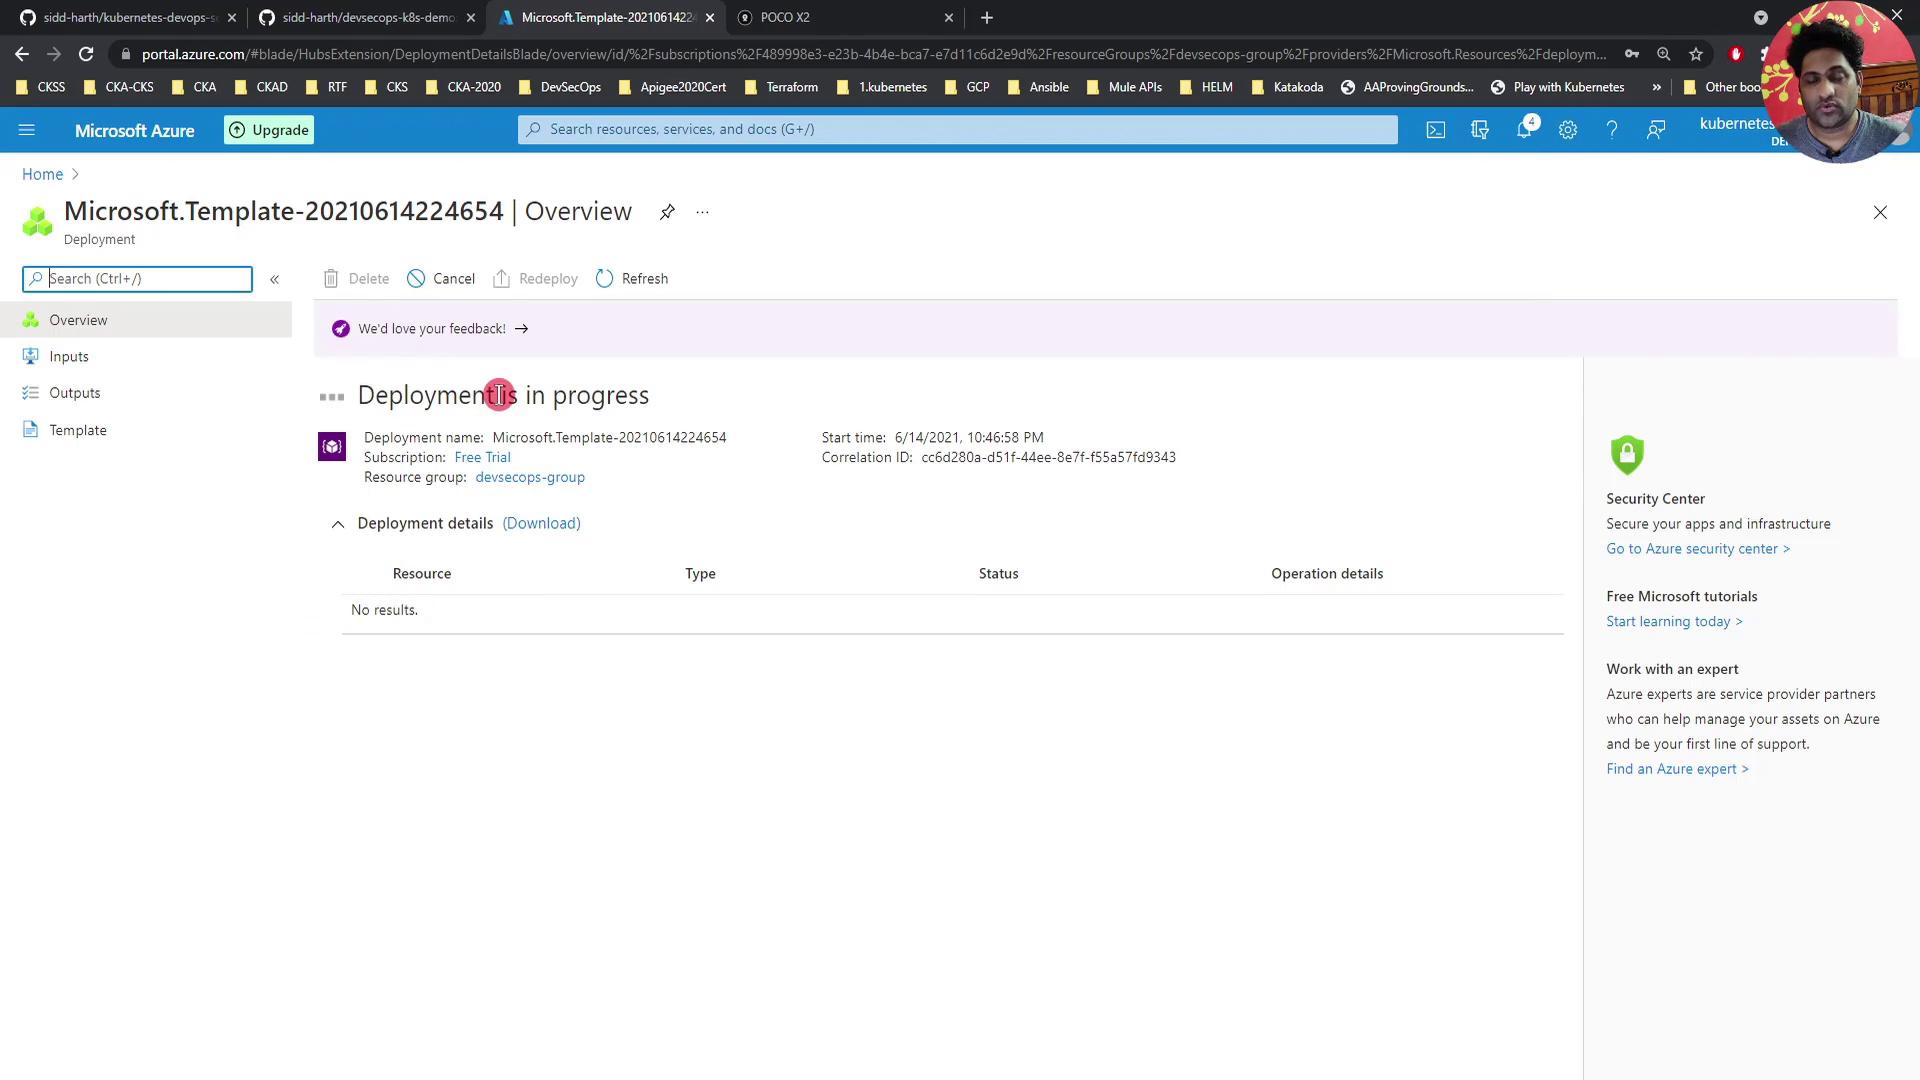Select the Outputs menu item
The width and height of the screenshot is (1920, 1080).
[x=75, y=393]
